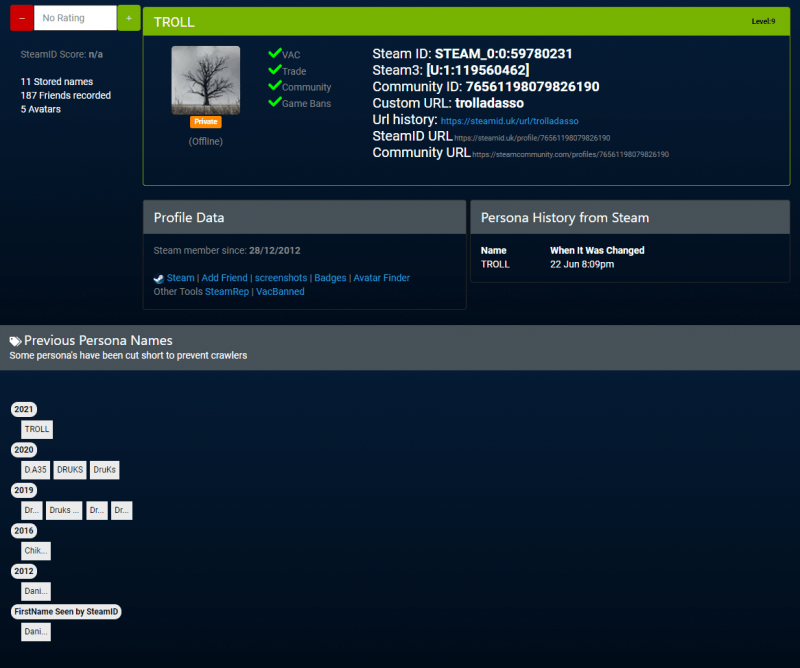
Task: Click the 'Druks ...' persona tag
Action: coord(64,510)
